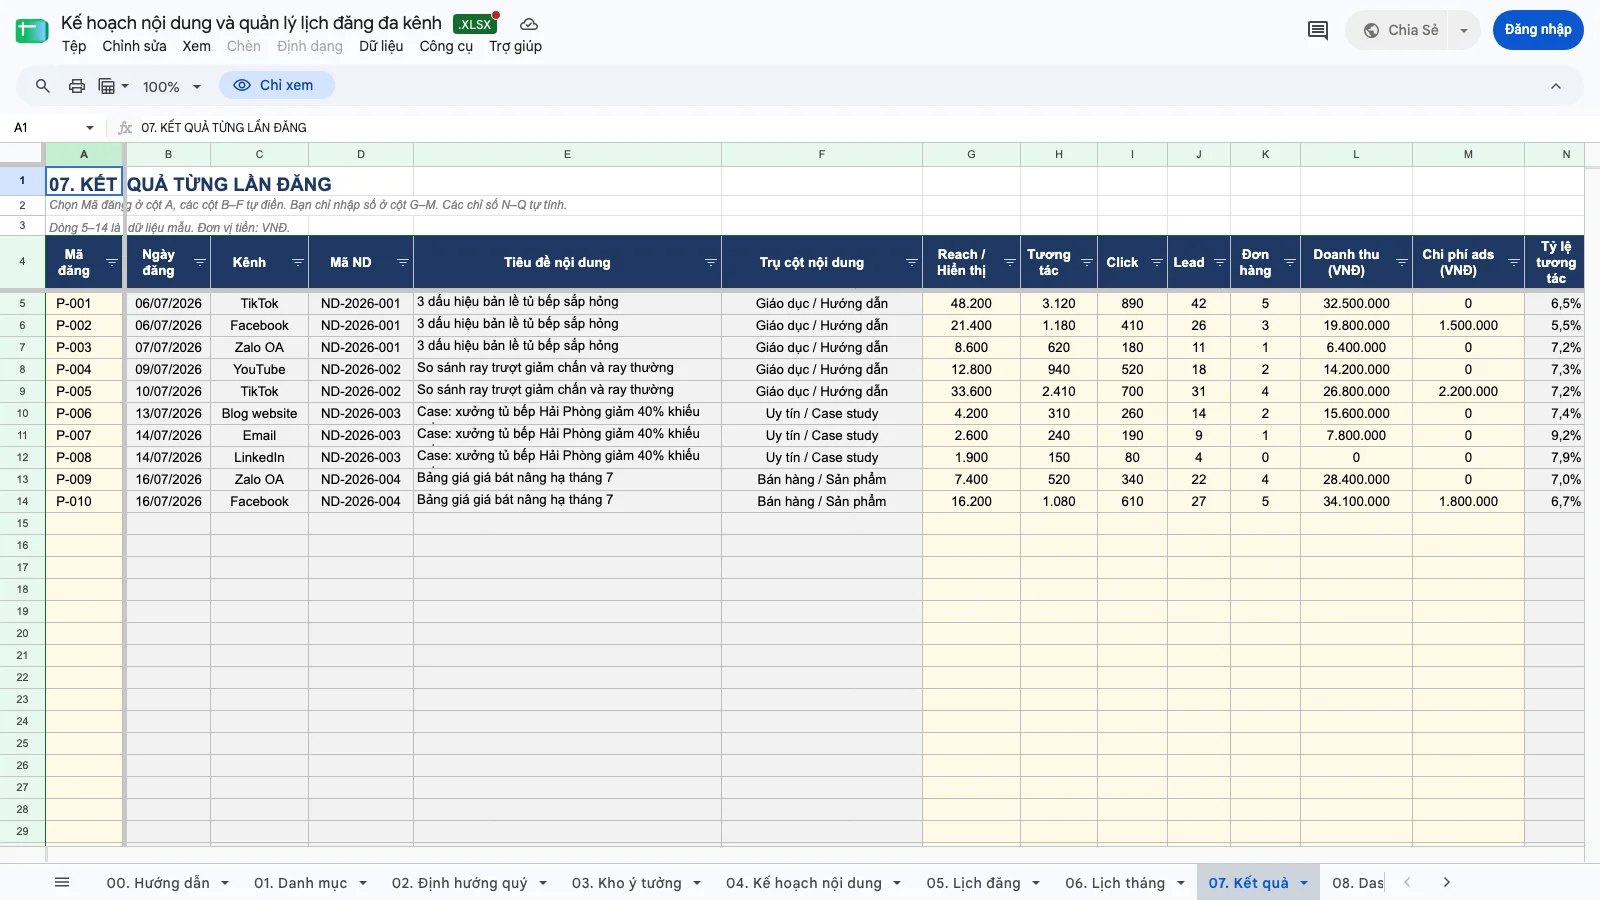Screen dimensions: 1600x900
Task: Select column E header
Action: (x=567, y=154)
